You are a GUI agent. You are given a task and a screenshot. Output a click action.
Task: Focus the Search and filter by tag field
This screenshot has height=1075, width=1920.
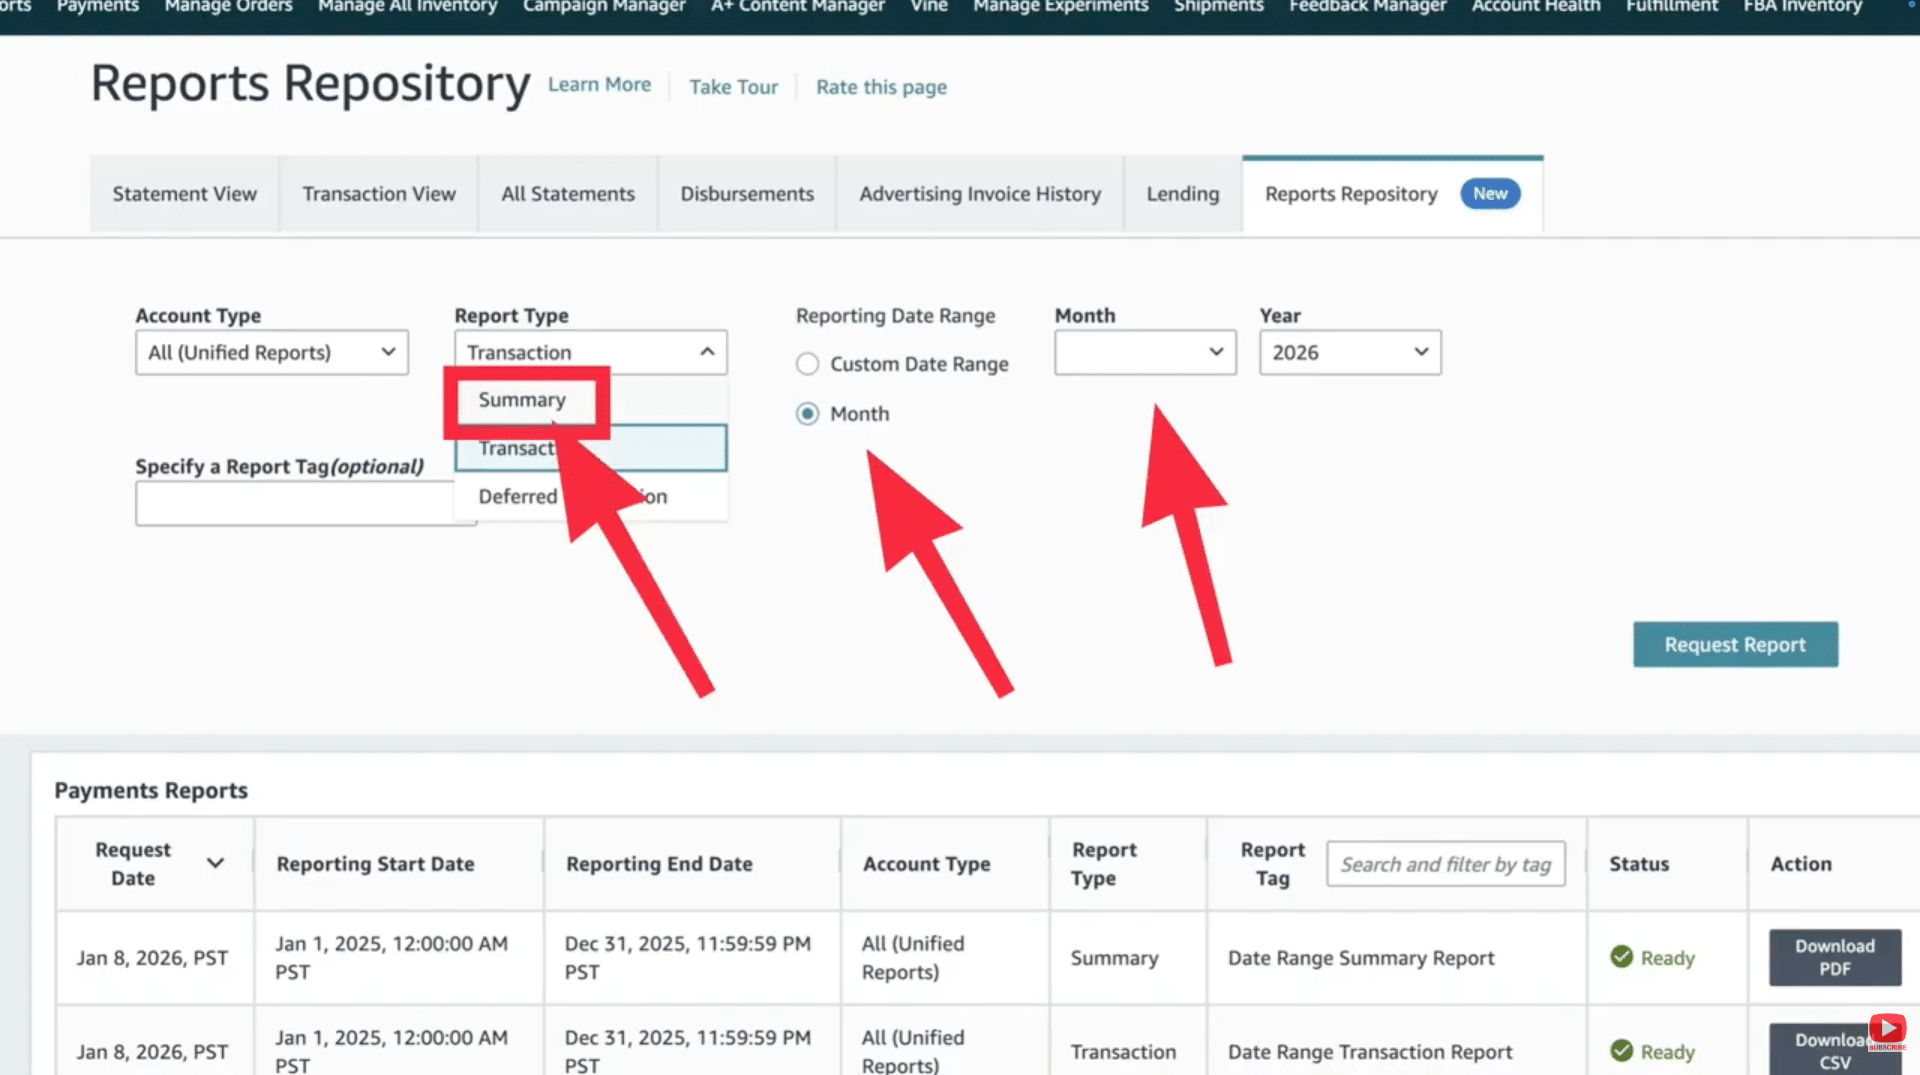[x=1445, y=864]
